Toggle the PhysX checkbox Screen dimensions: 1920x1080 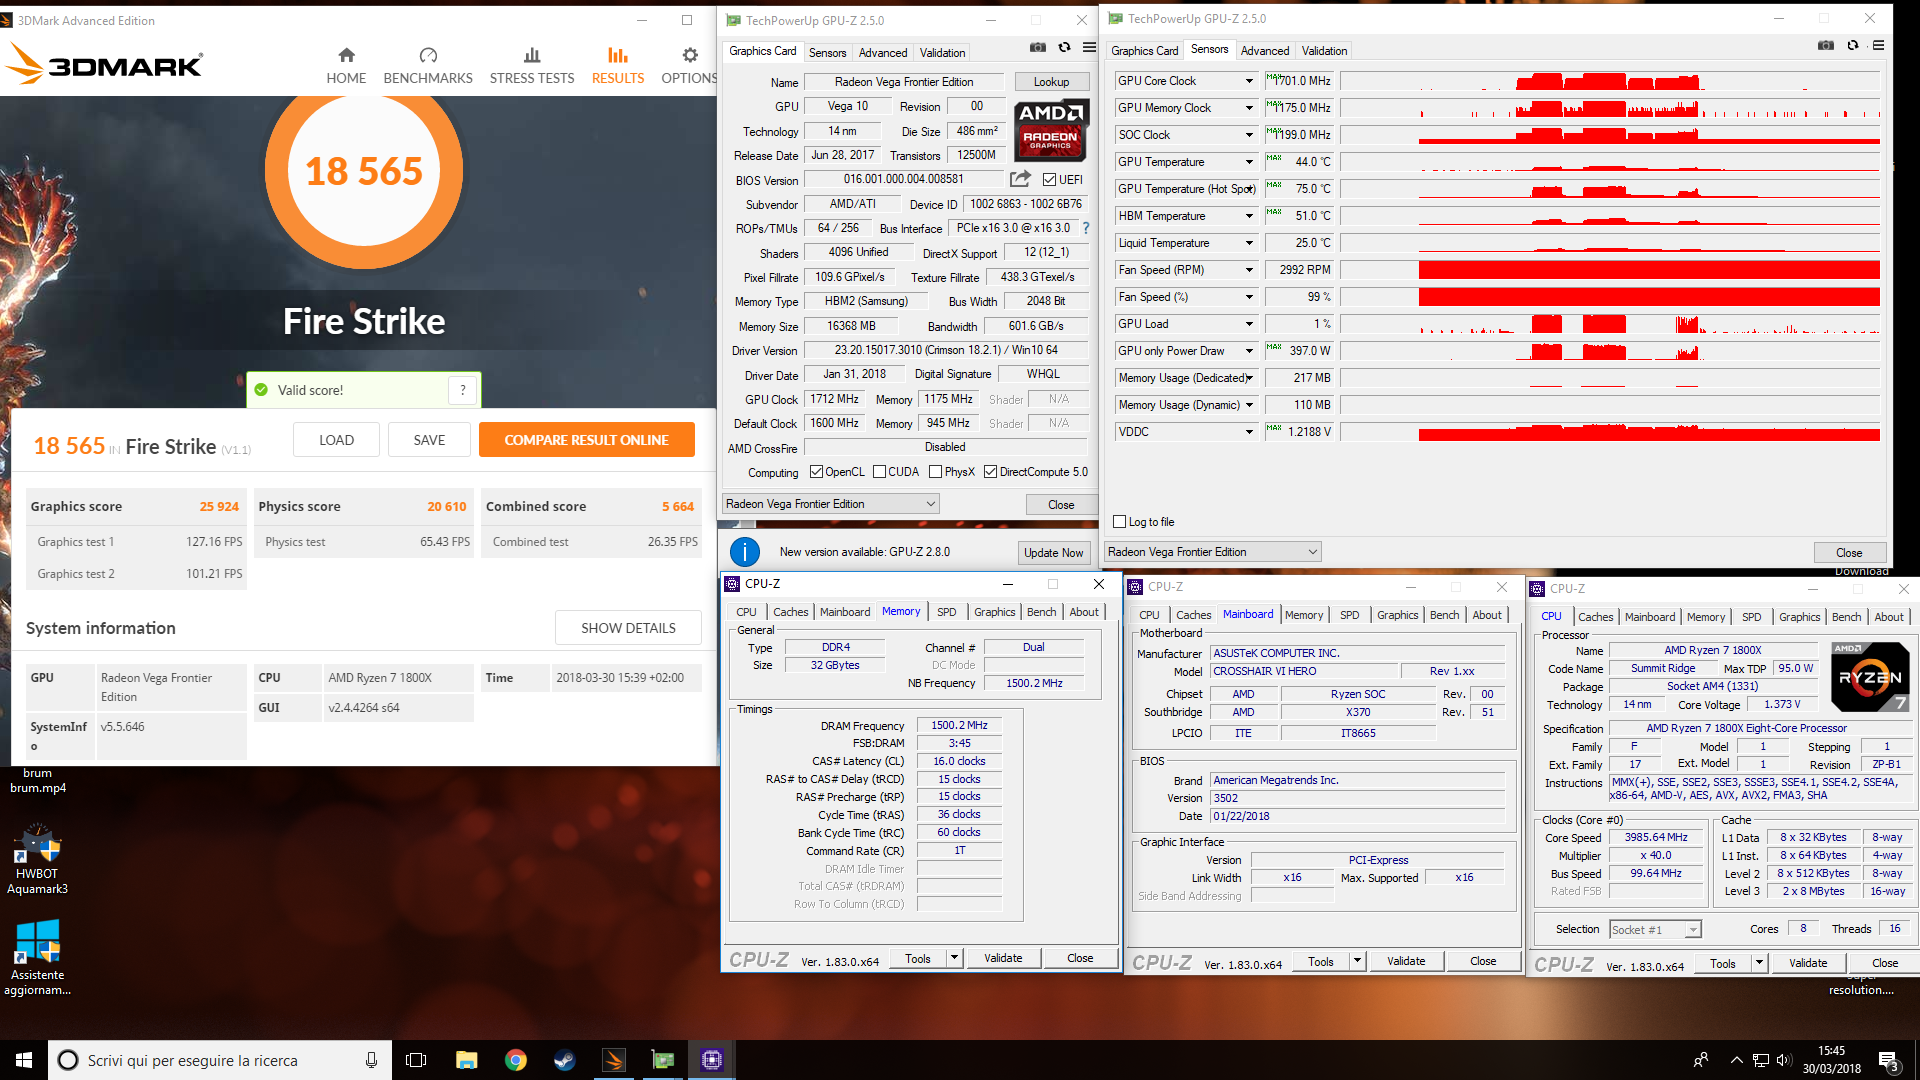click(x=935, y=472)
